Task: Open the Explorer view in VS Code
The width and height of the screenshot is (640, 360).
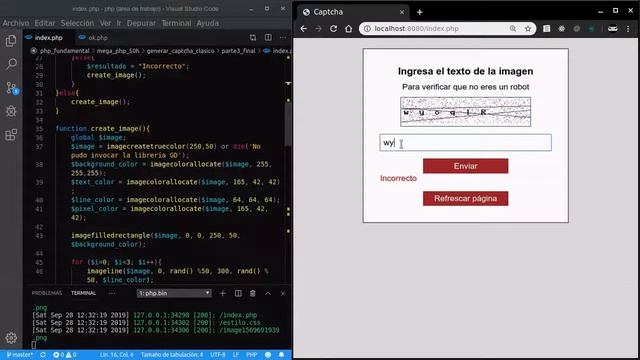Action: point(11,40)
